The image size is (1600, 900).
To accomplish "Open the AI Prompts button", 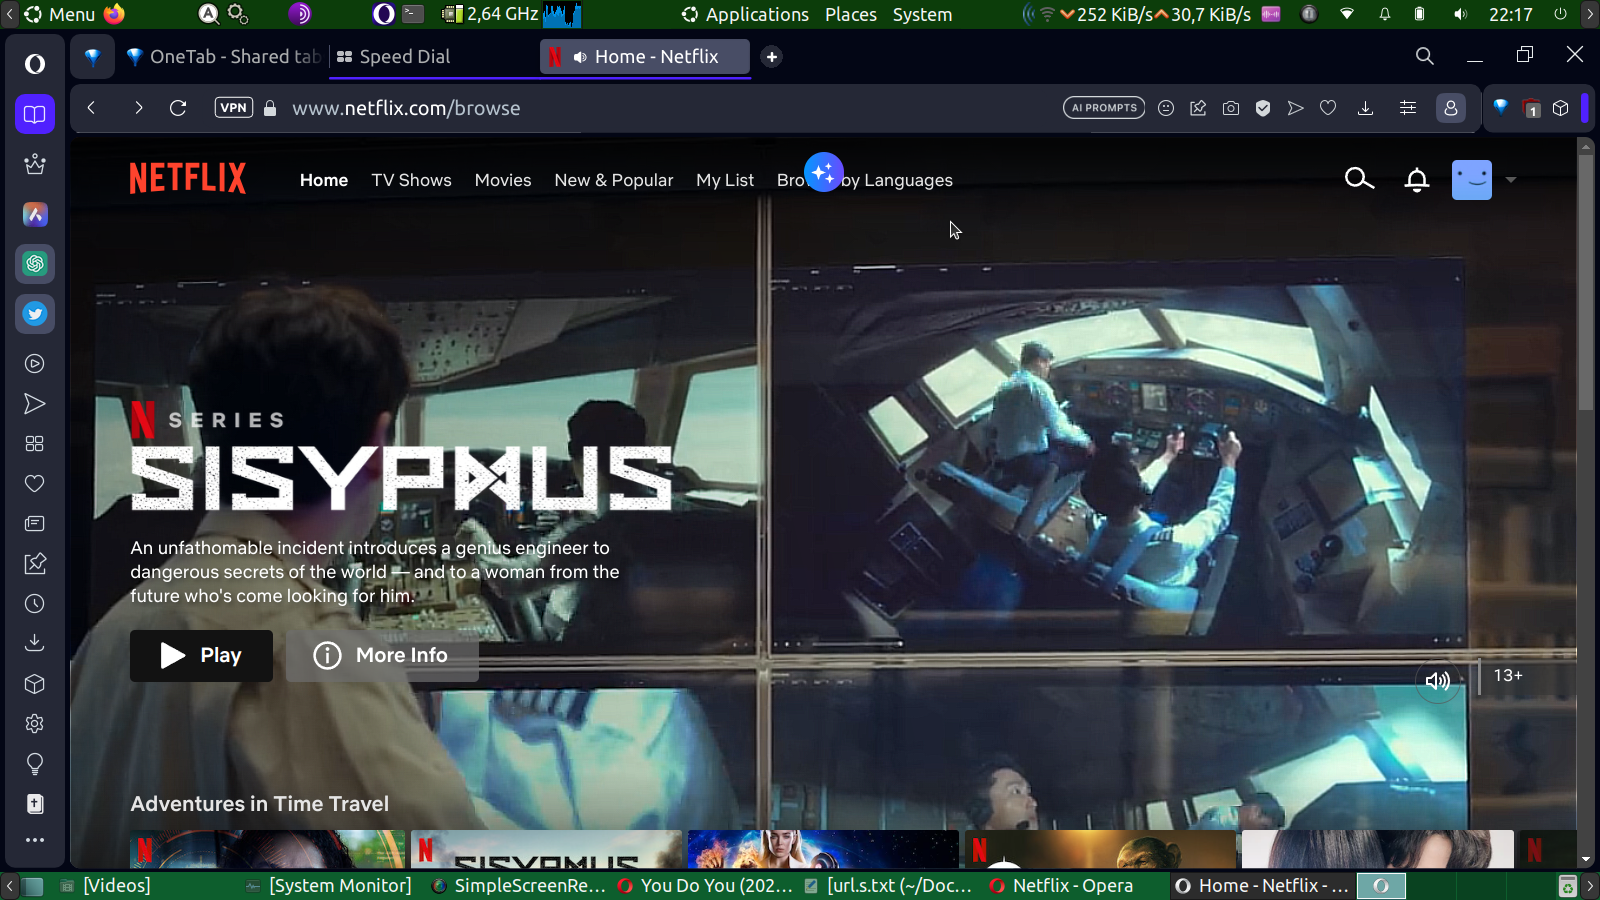I will pos(1104,108).
